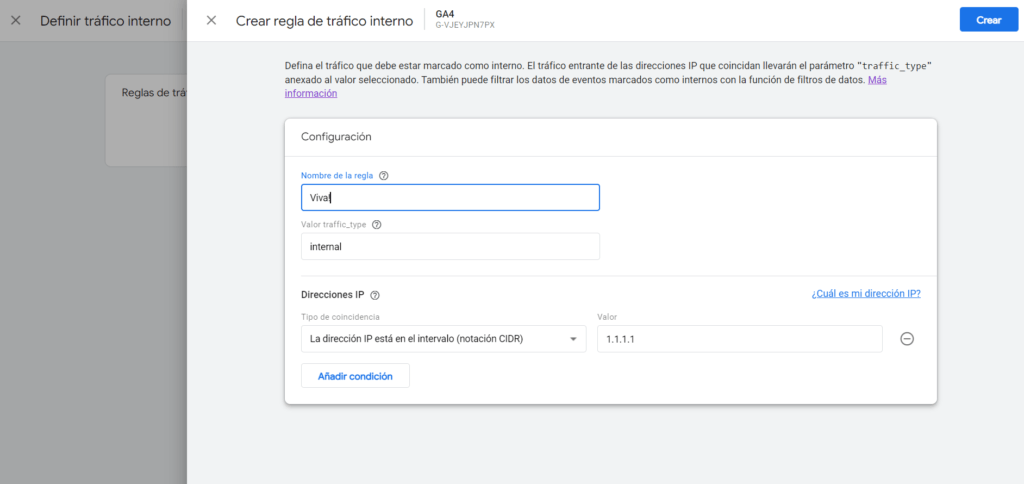Screen dimensions: 1024x484
Task: Click the Crear button
Action: click(x=989, y=20)
